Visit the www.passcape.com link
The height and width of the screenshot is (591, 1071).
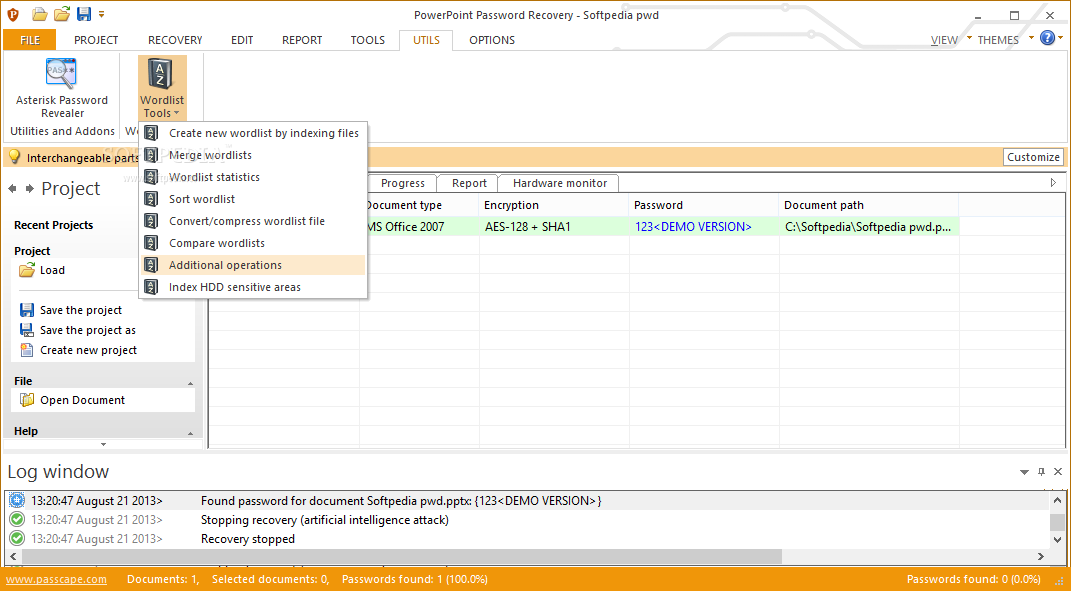[x=56, y=579]
